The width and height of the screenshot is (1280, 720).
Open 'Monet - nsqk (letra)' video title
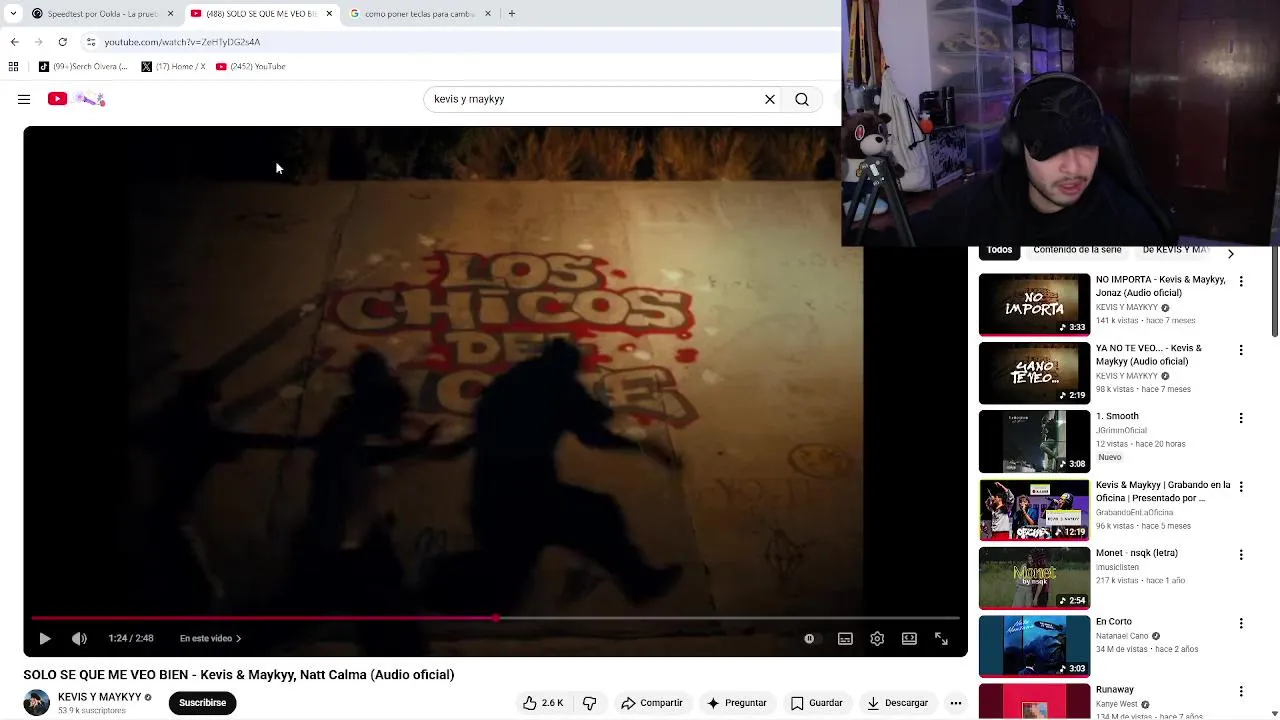tap(1136, 553)
